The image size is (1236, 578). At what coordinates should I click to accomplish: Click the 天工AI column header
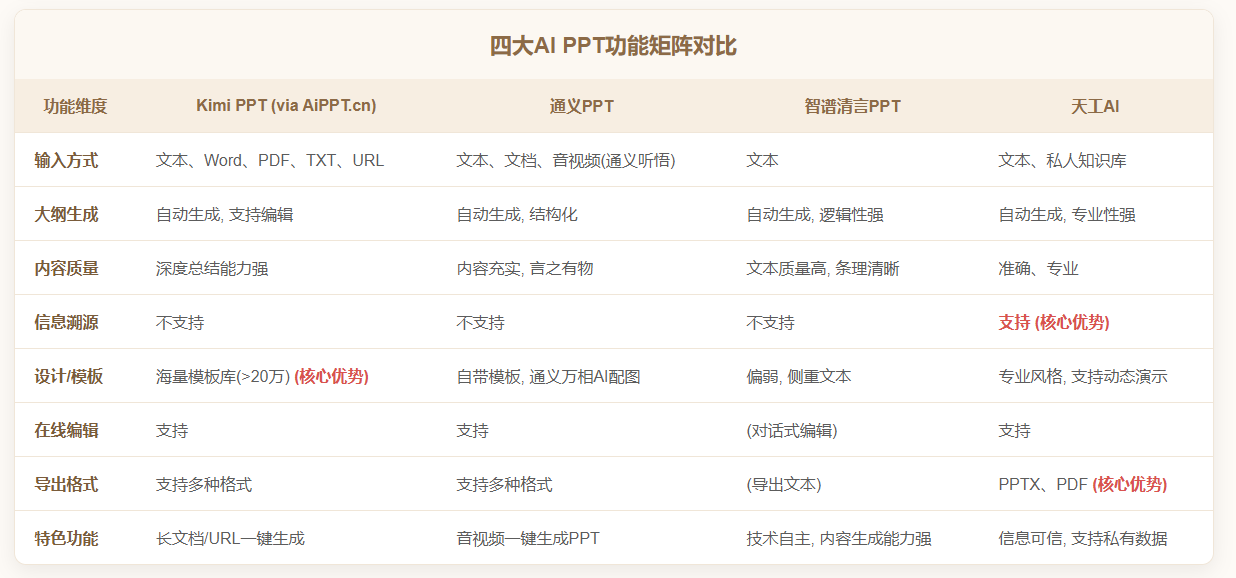click(1094, 106)
